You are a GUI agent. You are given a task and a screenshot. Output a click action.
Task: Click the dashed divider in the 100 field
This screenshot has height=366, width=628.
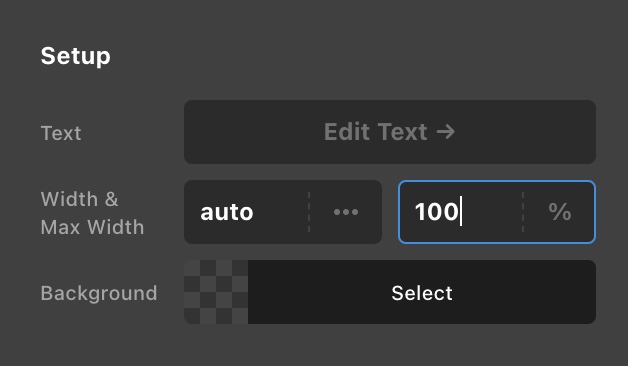[523, 212]
